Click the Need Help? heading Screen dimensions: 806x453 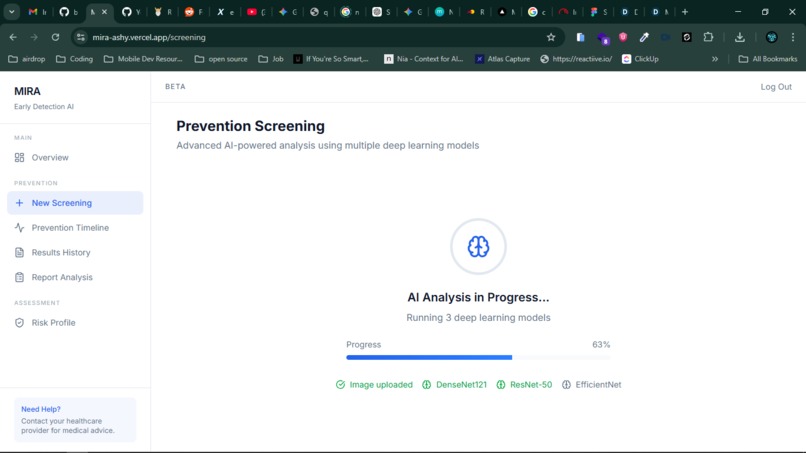41,409
